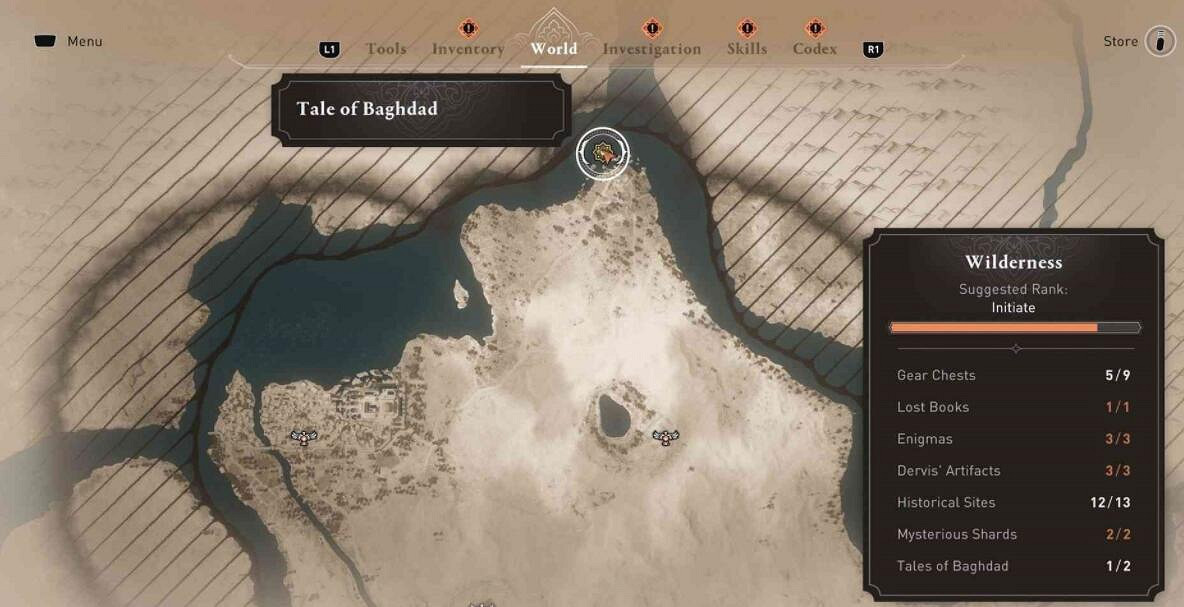
Task: Click the R1 next tab button
Action: click(x=873, y=50)
